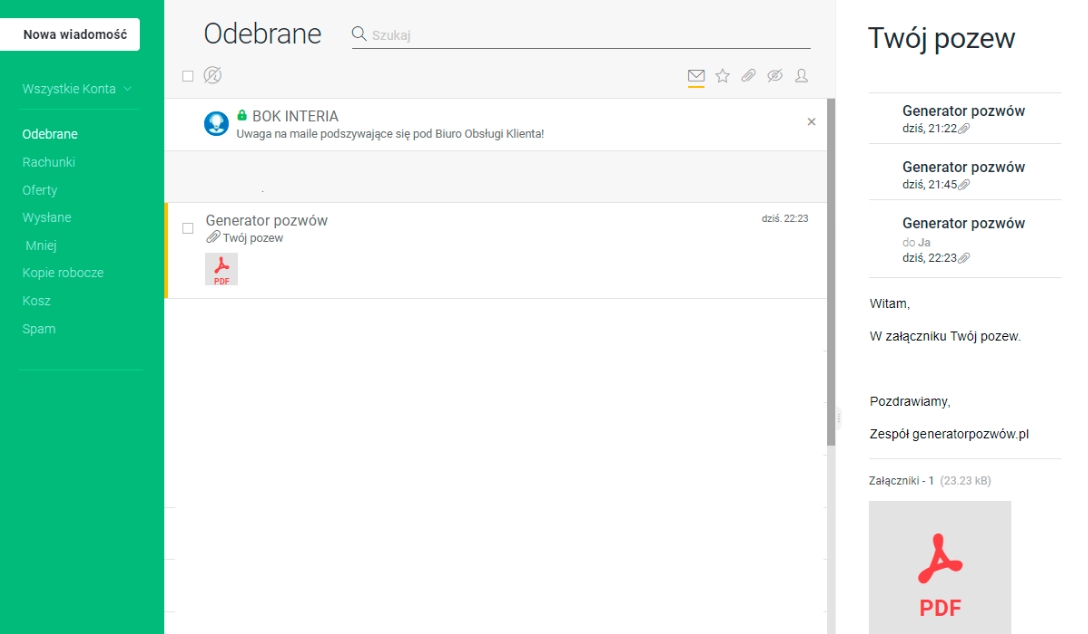The width and height of the screenshot is (1088, 634).
Task: Filter messages by unread envelope icon
Action: click(696, 76)
